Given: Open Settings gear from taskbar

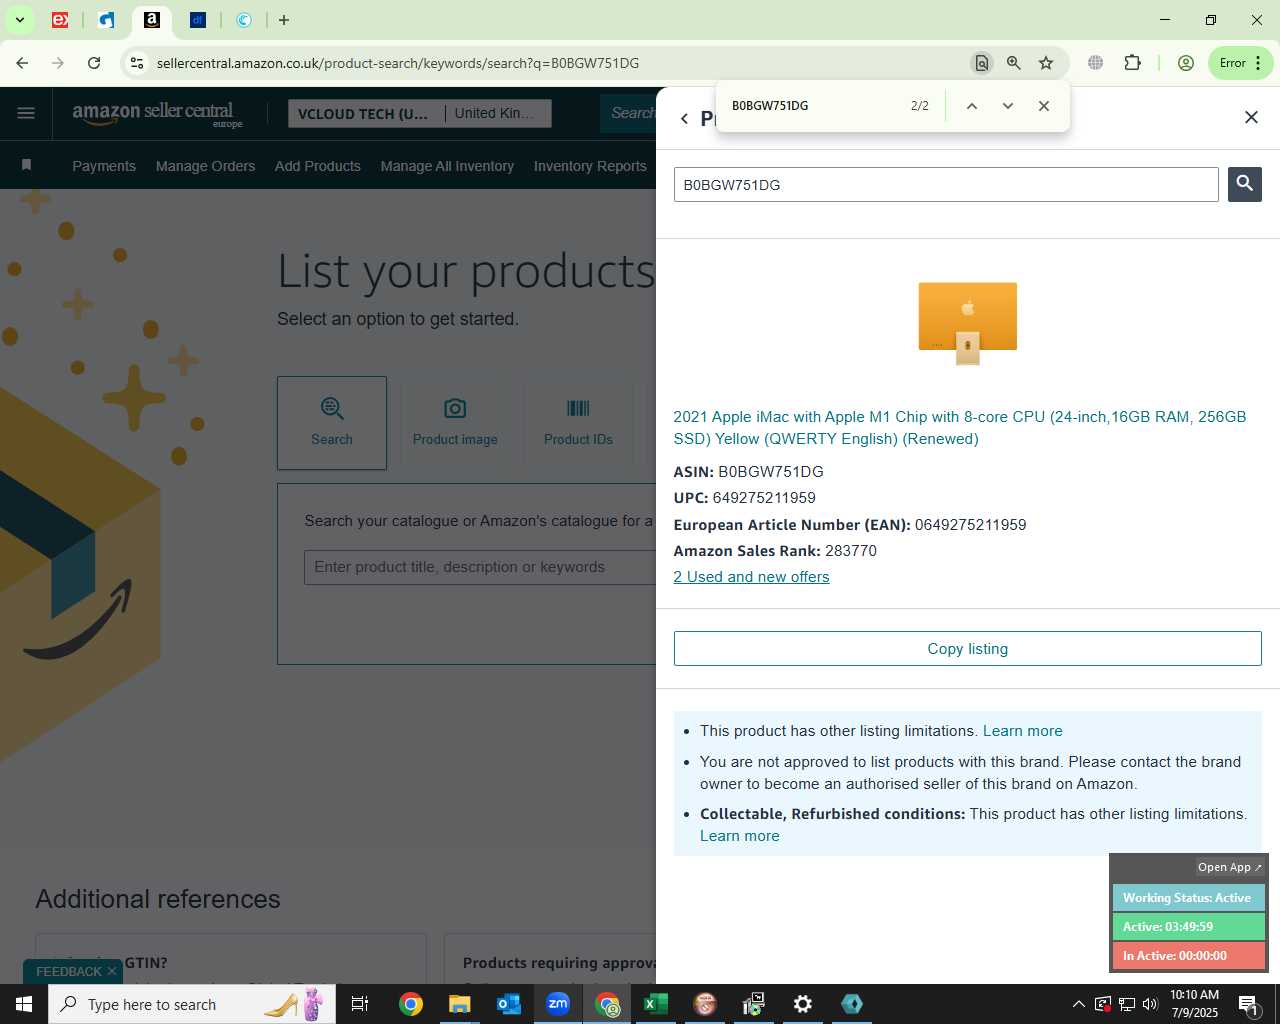Looking at the screenshot, I should [802, 1004].
